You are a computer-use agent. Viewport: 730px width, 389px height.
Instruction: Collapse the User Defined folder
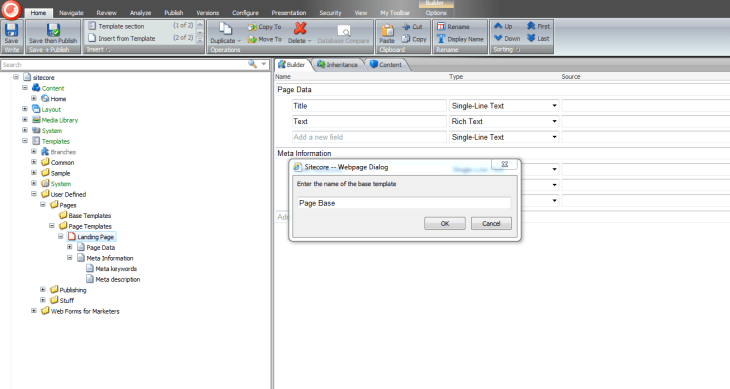point(34,194)
